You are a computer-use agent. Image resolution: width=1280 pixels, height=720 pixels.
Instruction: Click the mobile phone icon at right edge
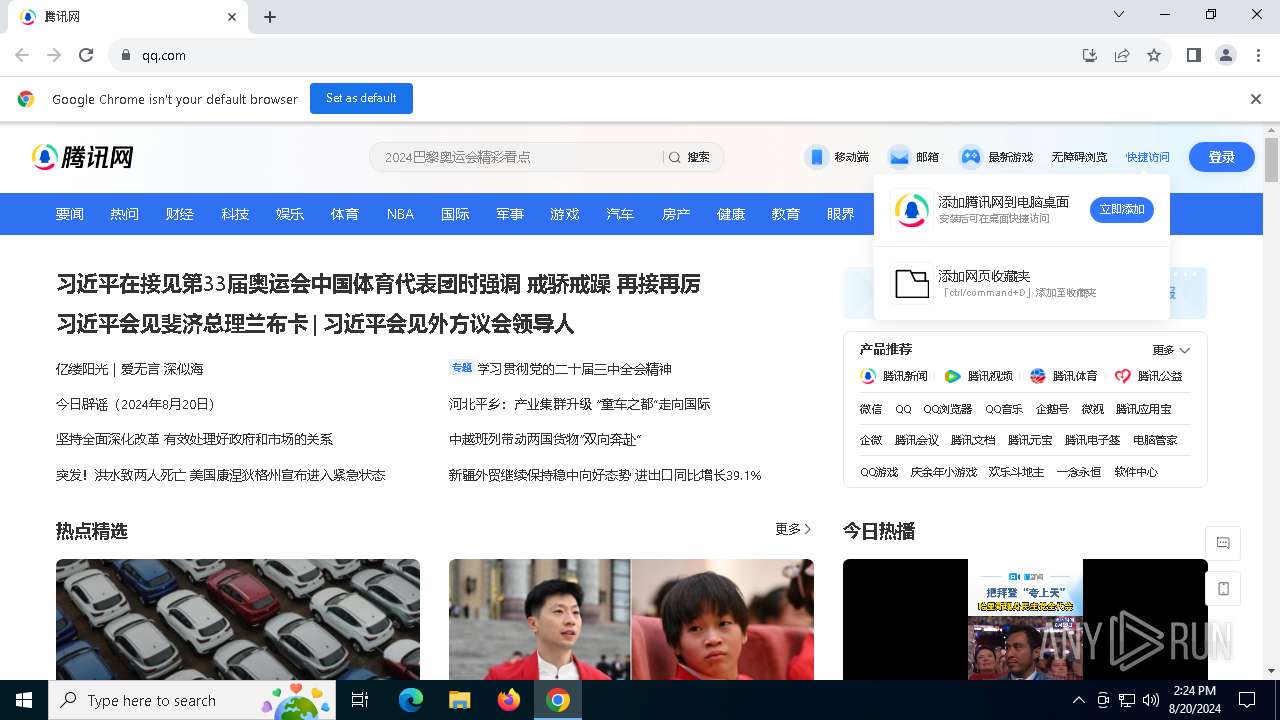coord(1223,589)
